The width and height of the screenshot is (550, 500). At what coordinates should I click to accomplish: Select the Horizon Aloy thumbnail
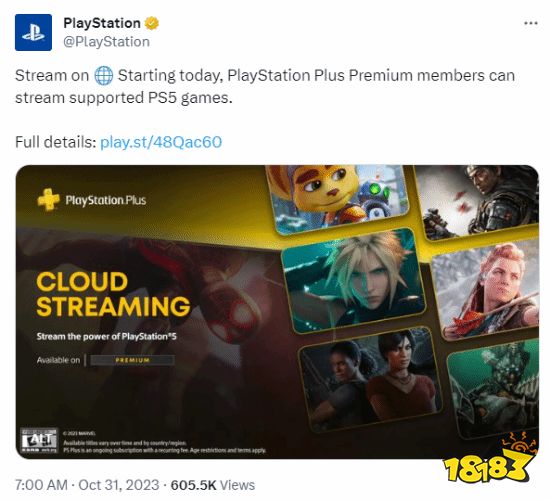[x=486, y=289]
